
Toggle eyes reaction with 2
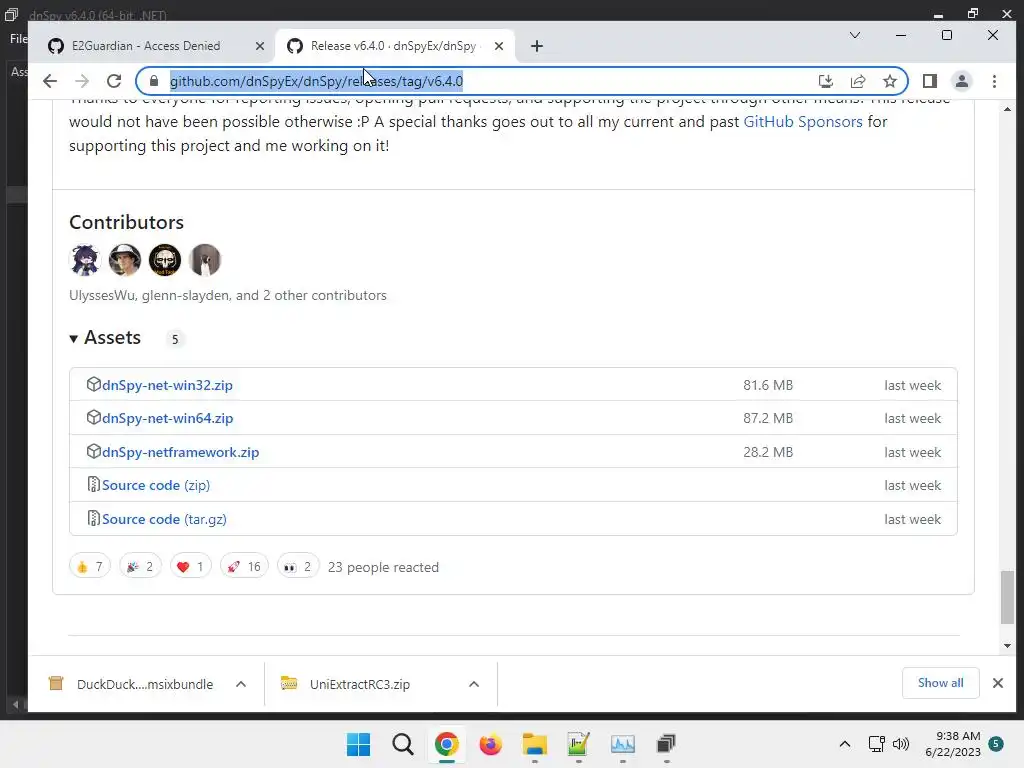pos(298,566)
